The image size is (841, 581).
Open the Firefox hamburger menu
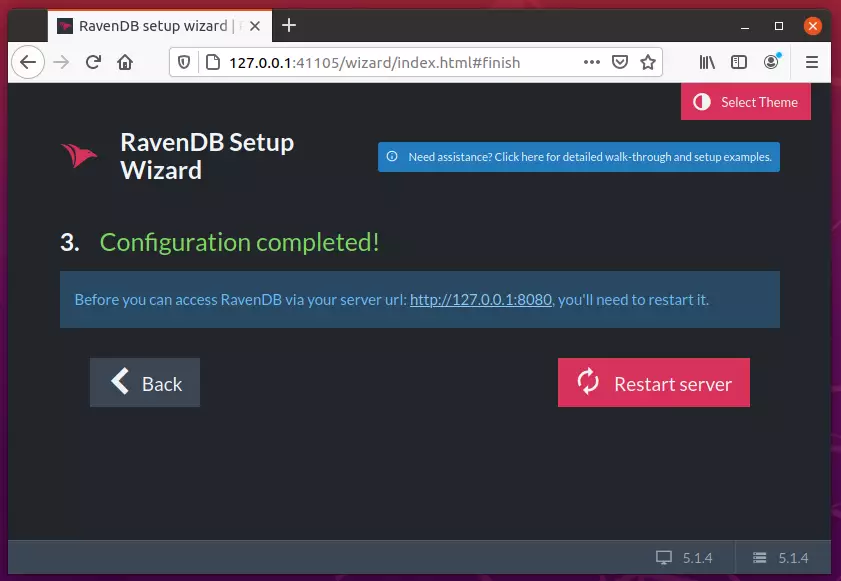812,62
